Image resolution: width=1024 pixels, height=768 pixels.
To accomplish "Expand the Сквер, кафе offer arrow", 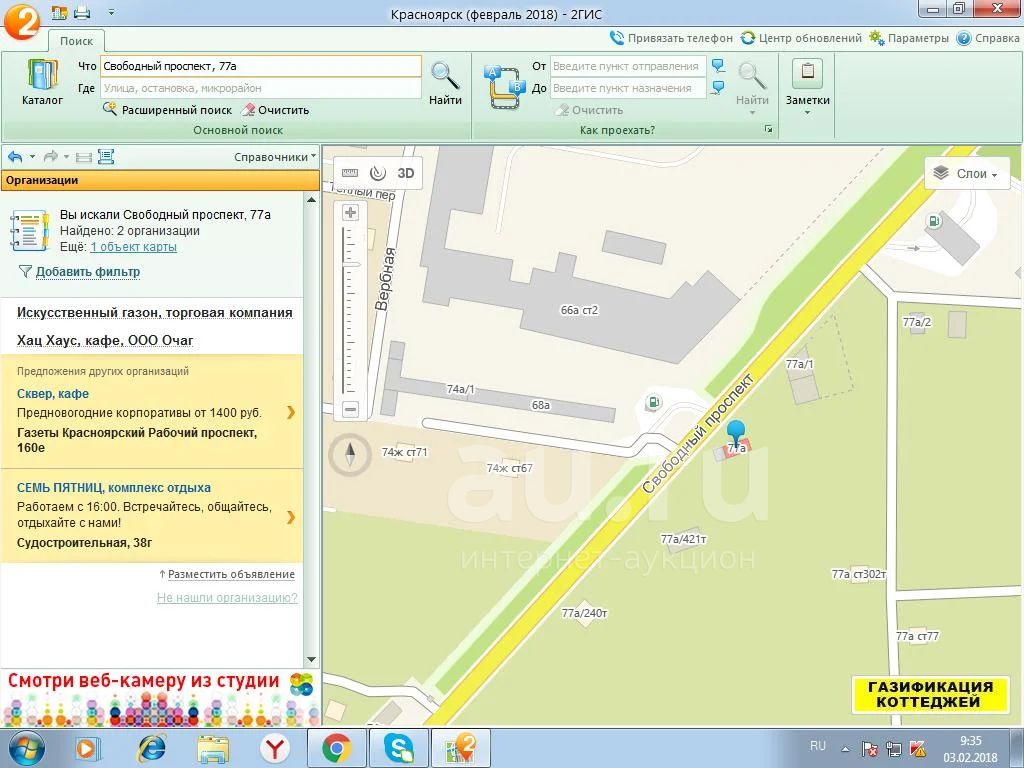I will tap(291, 412).
